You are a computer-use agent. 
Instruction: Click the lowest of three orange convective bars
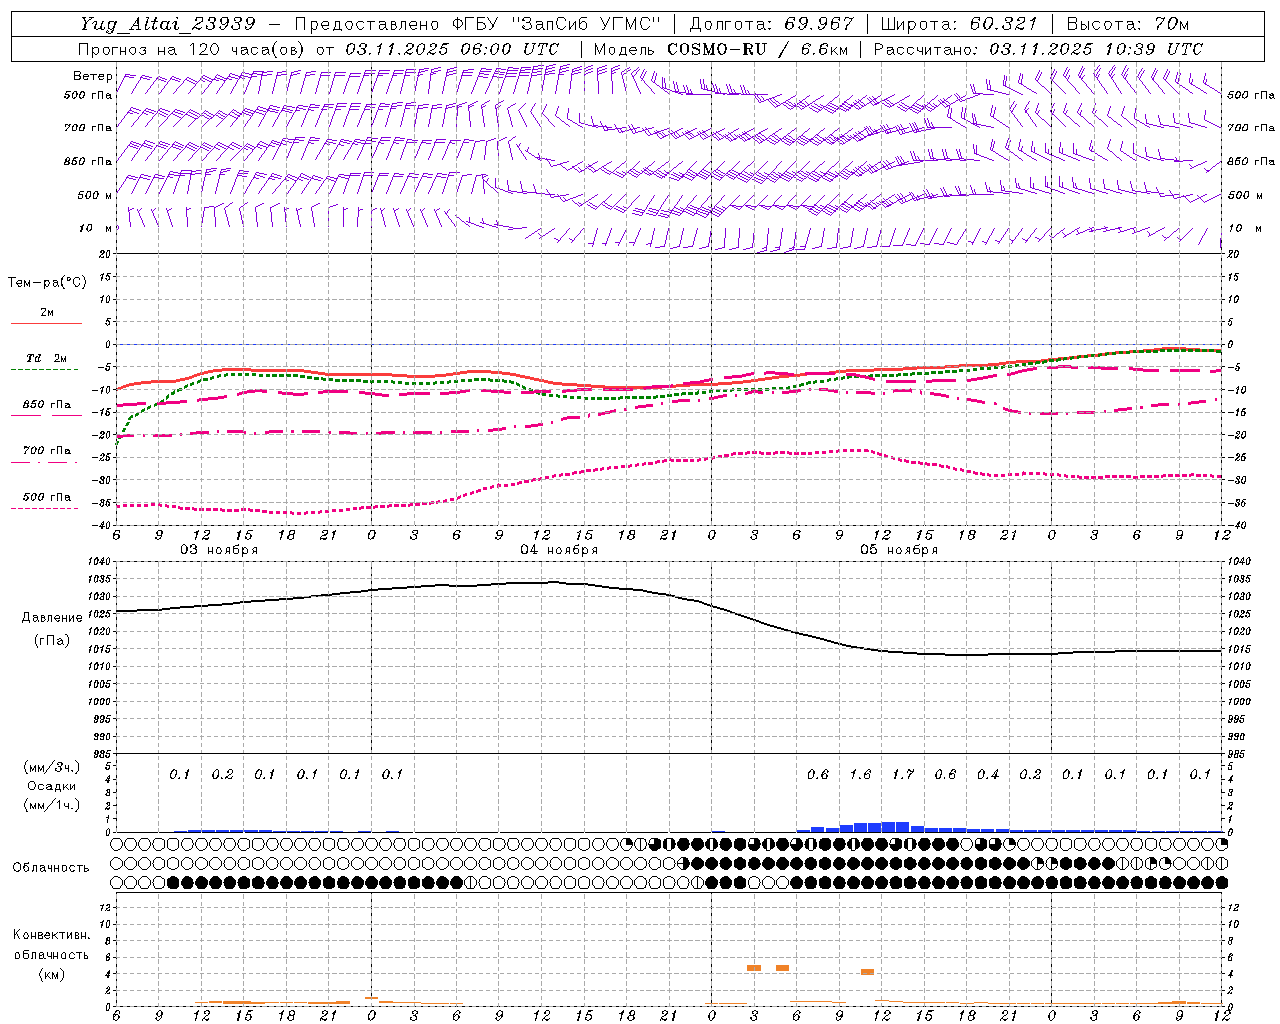click(x=868, y=972)
